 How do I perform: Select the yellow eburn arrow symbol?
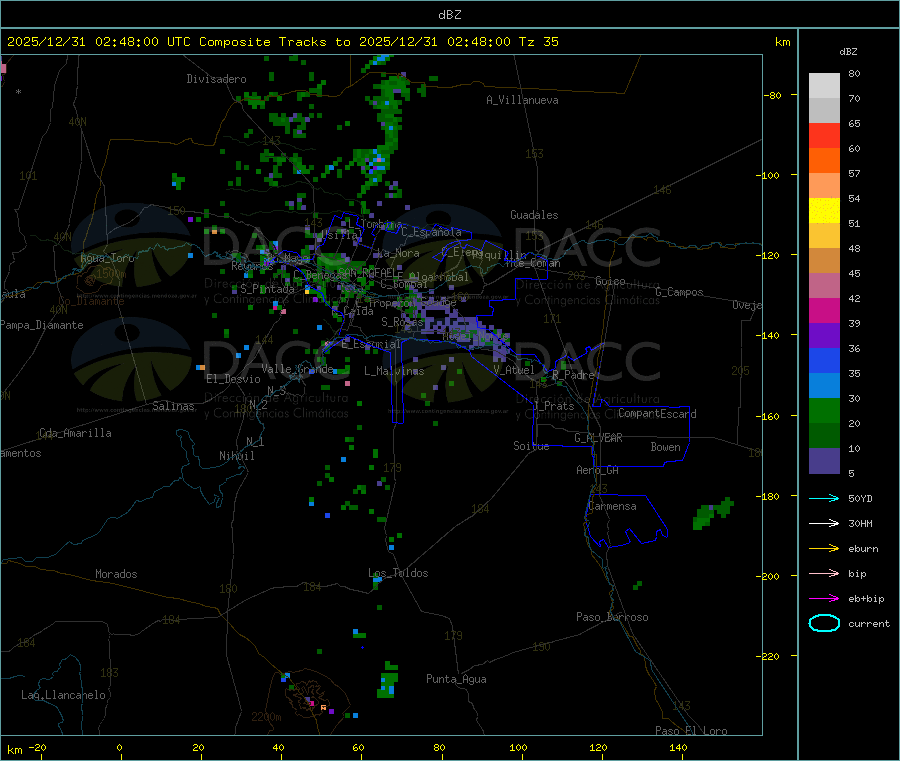[824, 549]
